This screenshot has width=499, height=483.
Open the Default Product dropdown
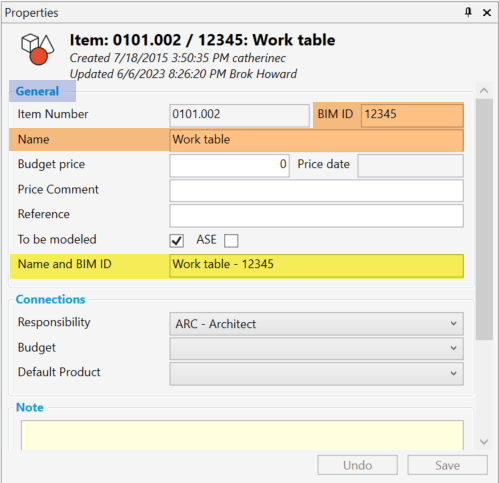click(x=316, y=374)
